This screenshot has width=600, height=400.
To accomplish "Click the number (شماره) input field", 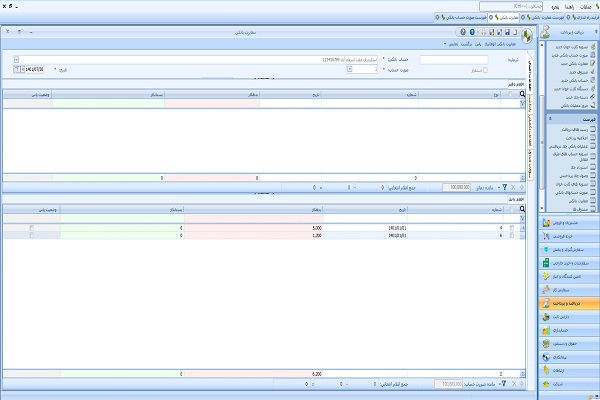I will click(454, 60).
